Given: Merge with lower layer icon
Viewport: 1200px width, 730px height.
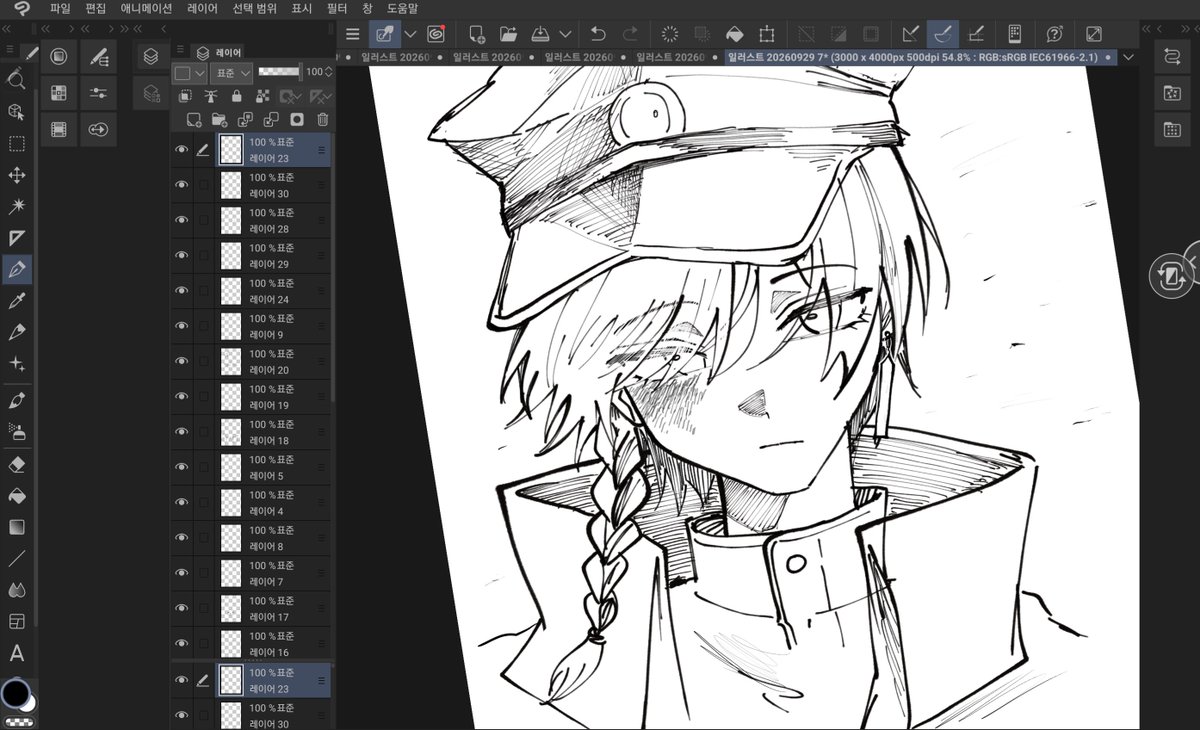Looking at the screenshot, I should click(x=271, y=120).
